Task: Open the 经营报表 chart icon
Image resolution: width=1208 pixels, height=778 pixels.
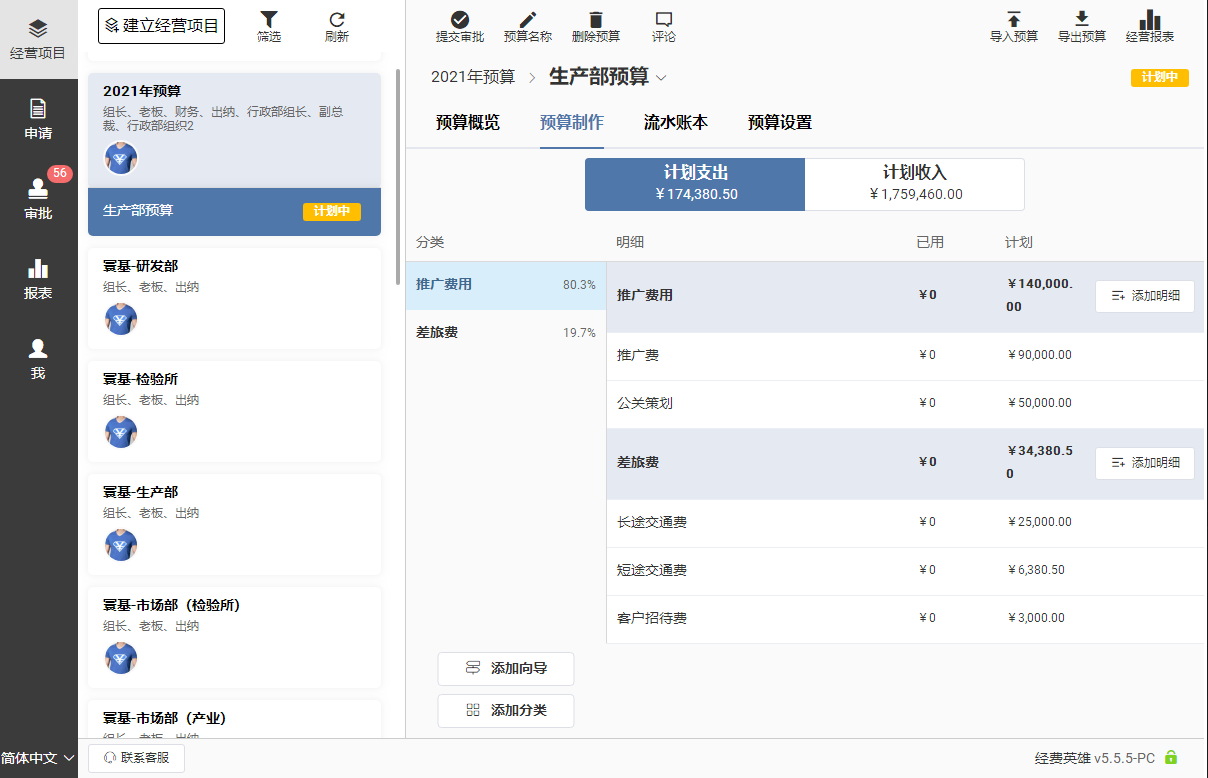Action: tap(1149, 20)
